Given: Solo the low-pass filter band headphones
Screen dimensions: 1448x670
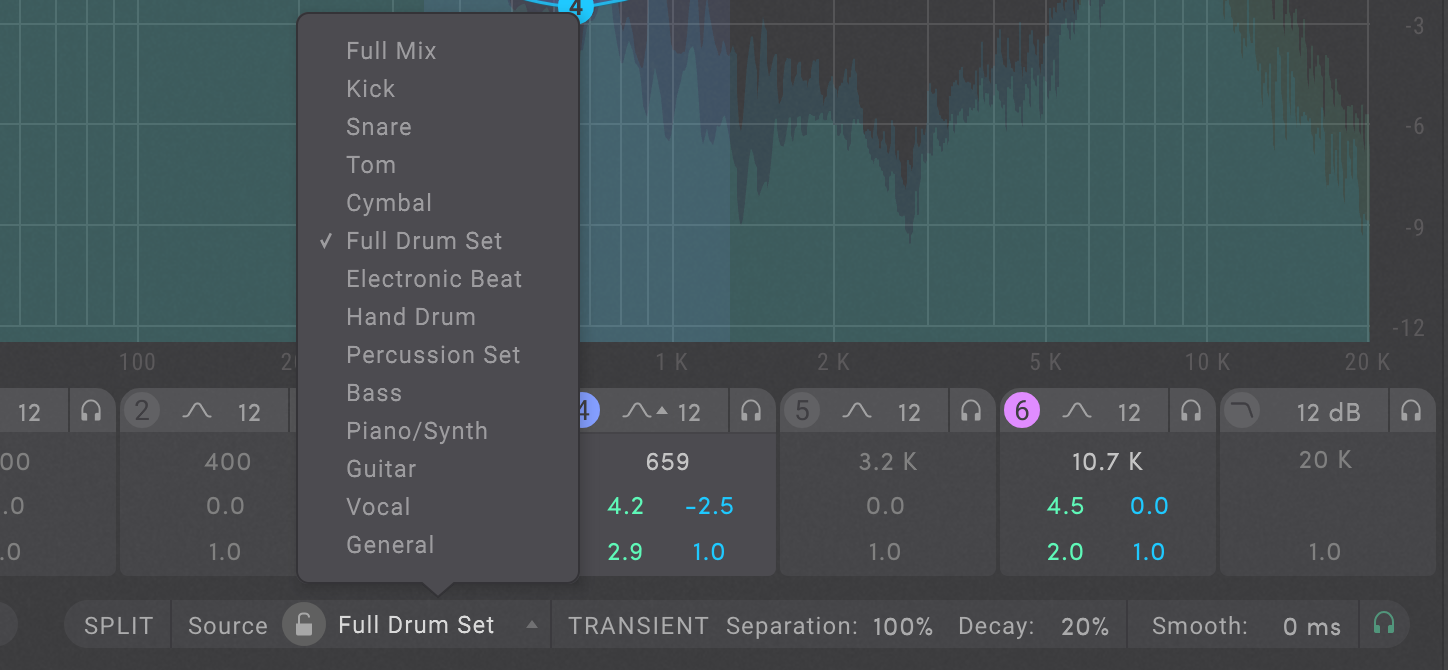Looking at the screenshot, I should (1411, 411).
